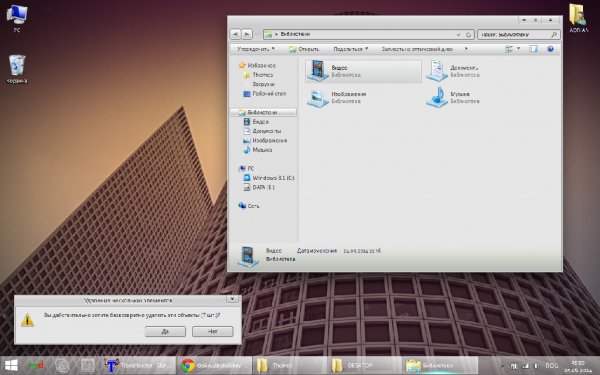Go forward with the Explorer forward arrow
Image resolution: width=600 pixels, height=375 pixels.
(x=247, y=34)
